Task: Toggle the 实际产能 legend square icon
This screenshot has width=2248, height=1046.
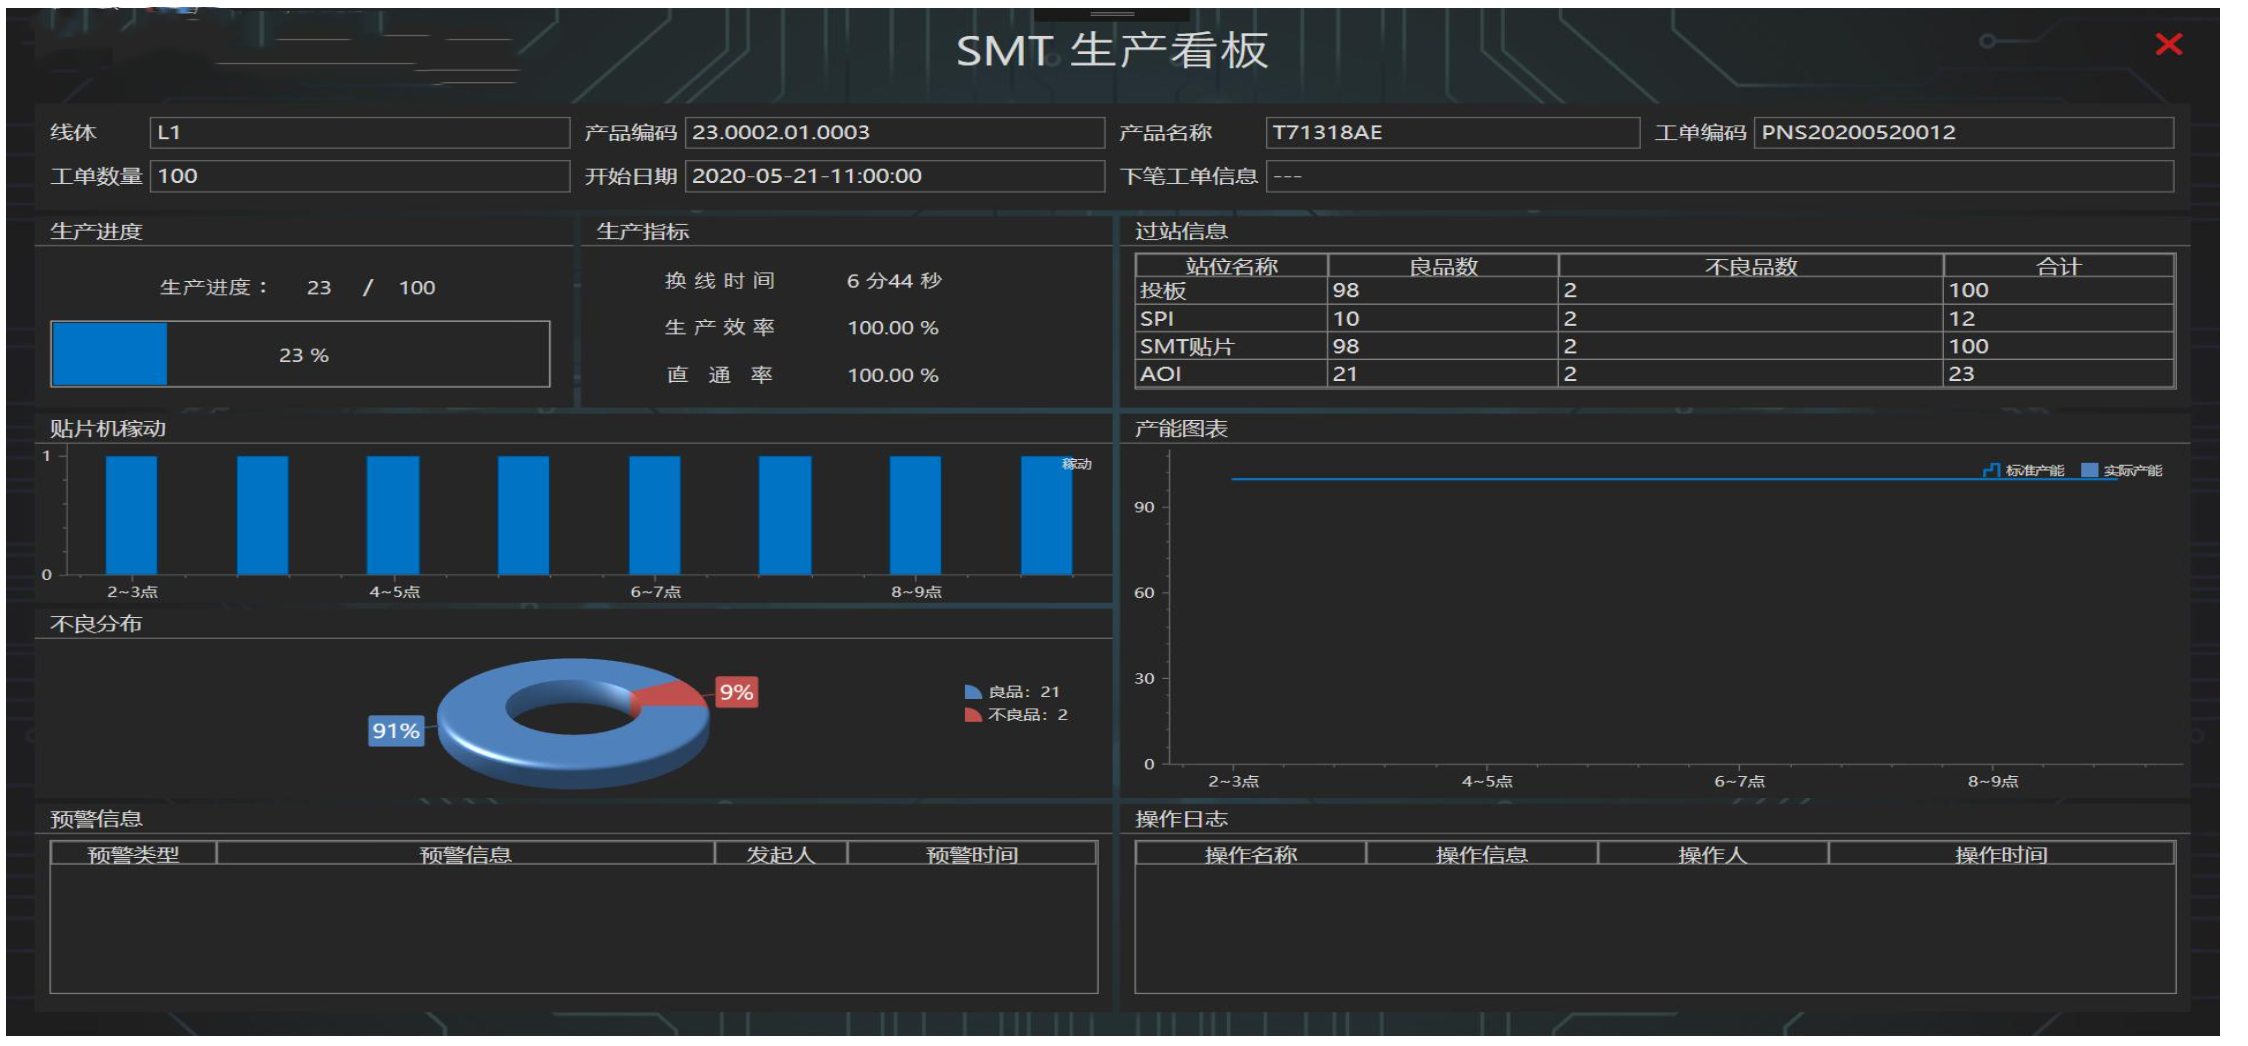Action: pyautogui.click(x=2089, y=470)
